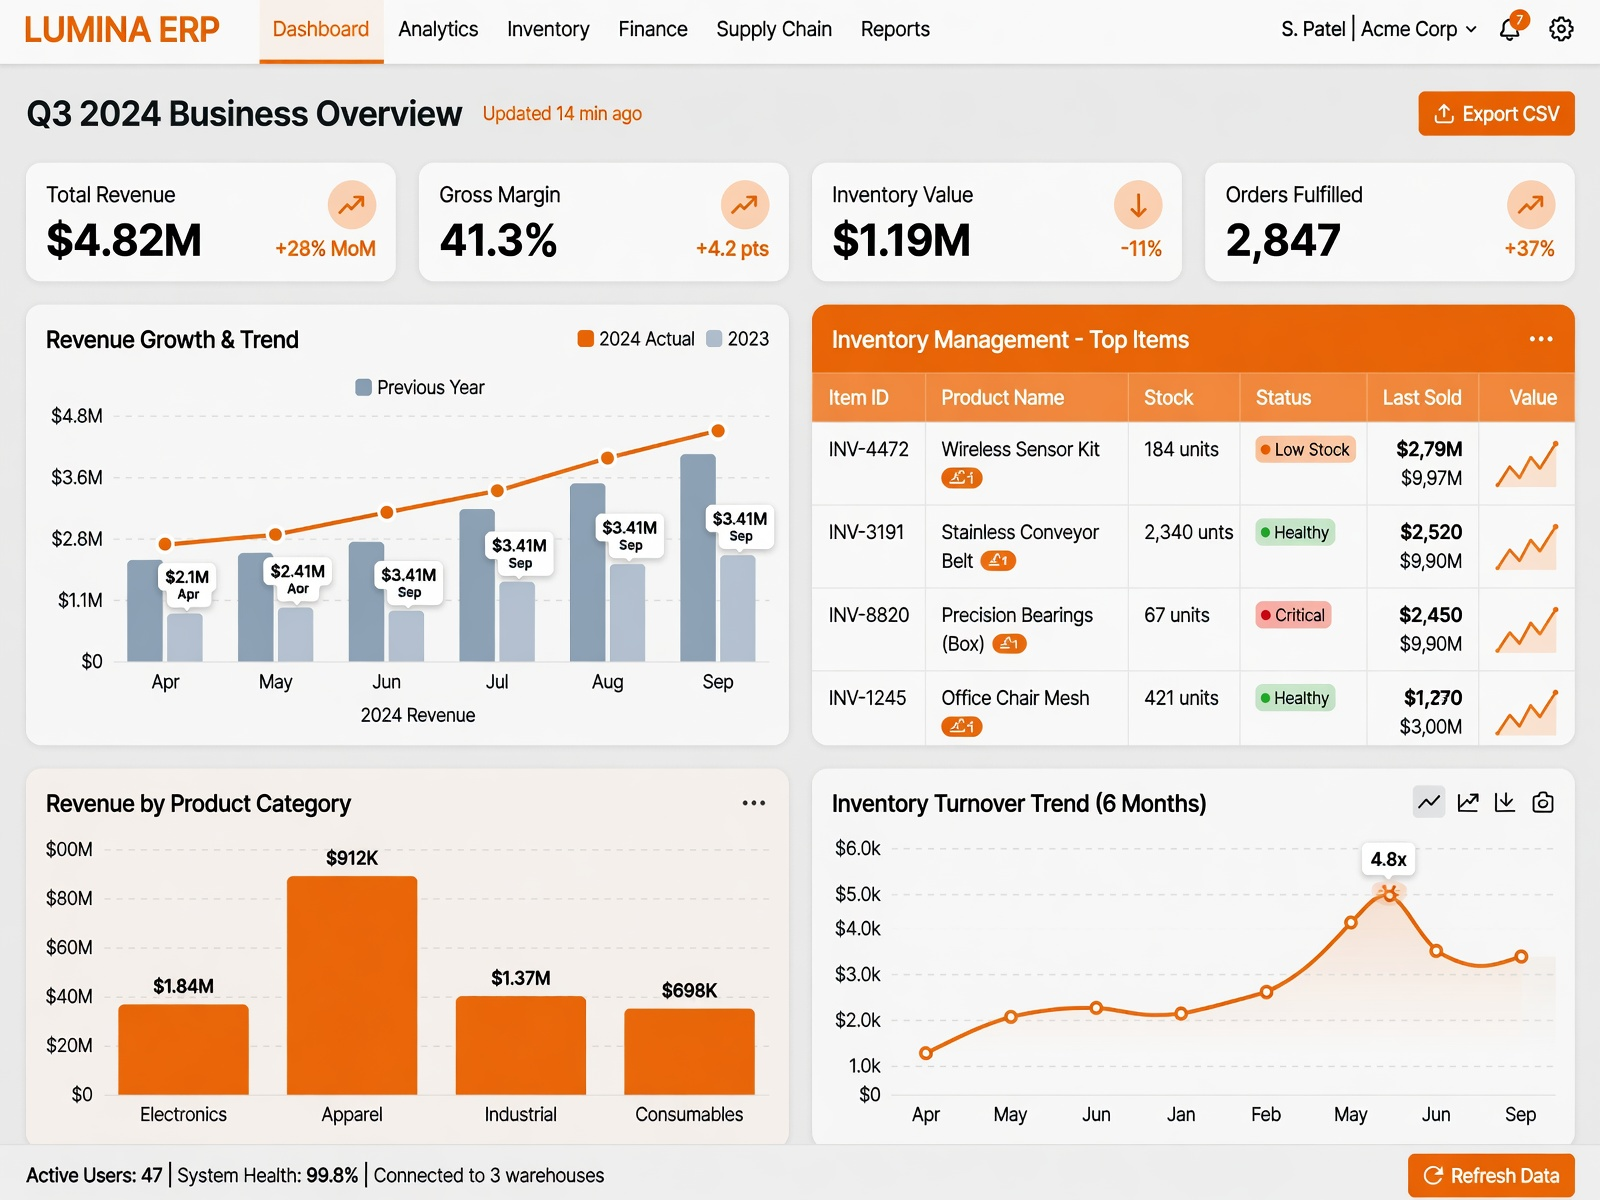Open INV-4472 value sparkline
Viewport: 1600px width, 1200px height.
(x=1527, y=464)
